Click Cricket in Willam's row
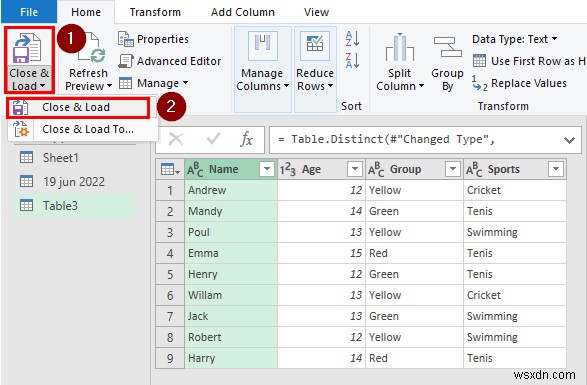 (x=515, y=295)
